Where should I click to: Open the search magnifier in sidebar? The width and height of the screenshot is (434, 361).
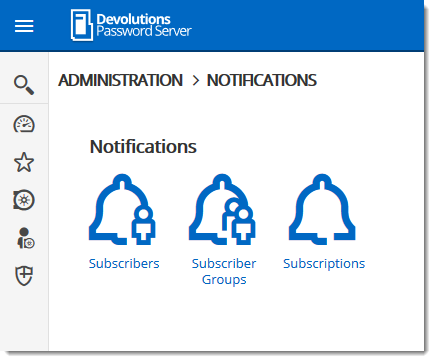(x=24, y=85)
